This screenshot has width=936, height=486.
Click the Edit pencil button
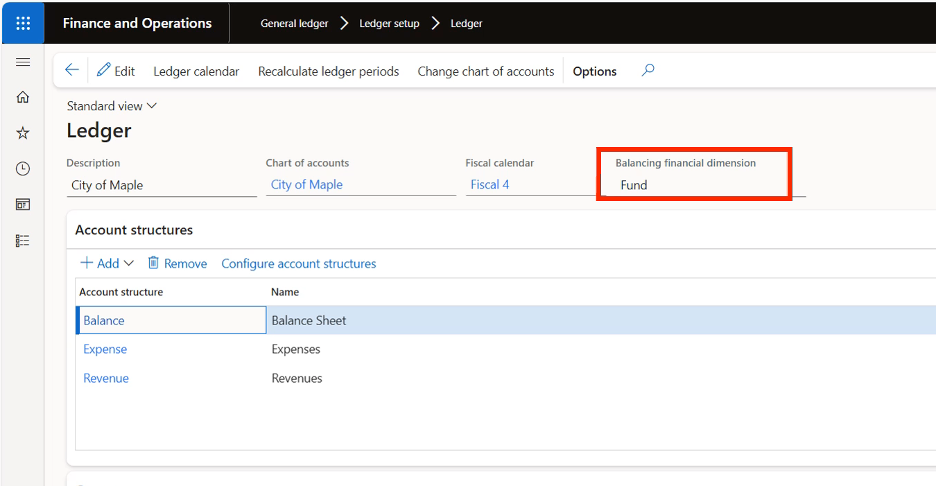(x=116, y=71)
